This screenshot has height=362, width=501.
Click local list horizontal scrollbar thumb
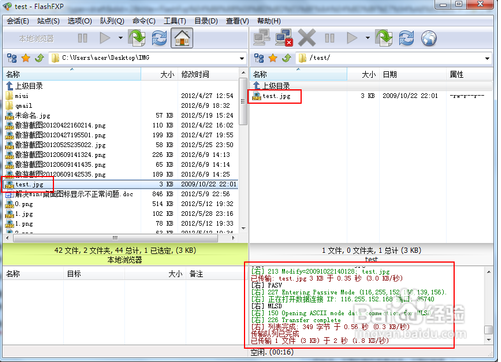pos(115,238)
